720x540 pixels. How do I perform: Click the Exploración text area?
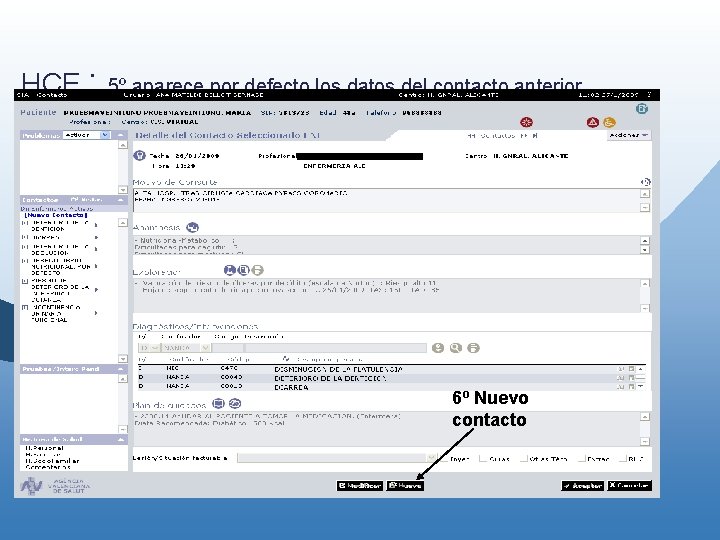click(x=386, y=295)
